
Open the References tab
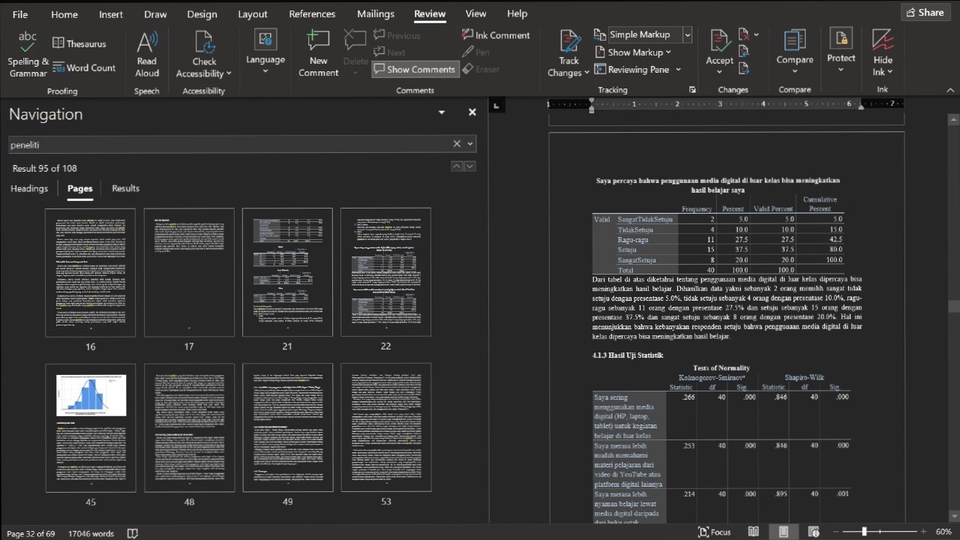312,13
